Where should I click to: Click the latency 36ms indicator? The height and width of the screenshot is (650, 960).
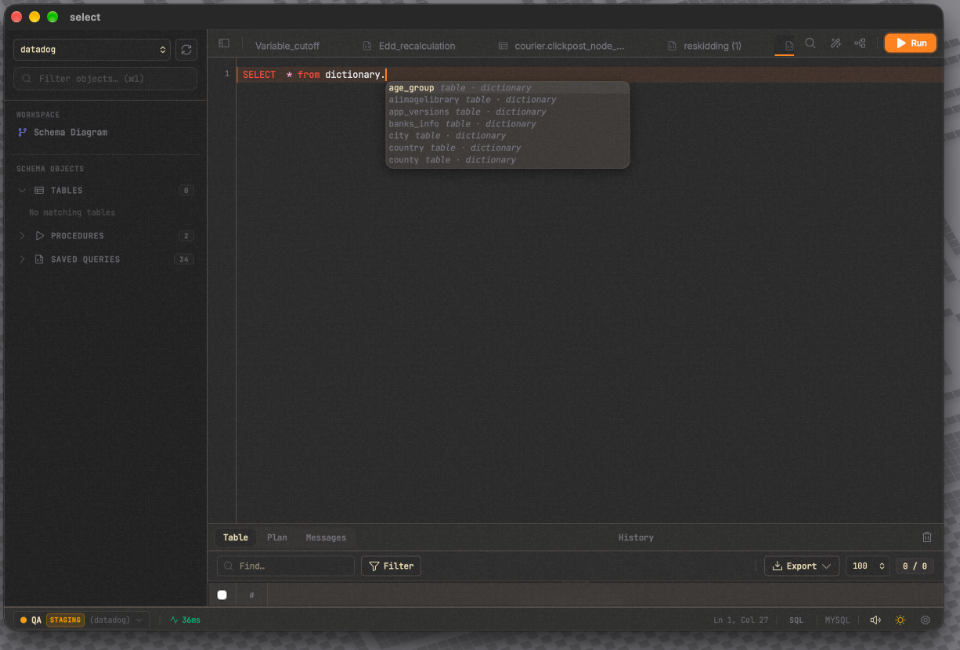point(186,620)
